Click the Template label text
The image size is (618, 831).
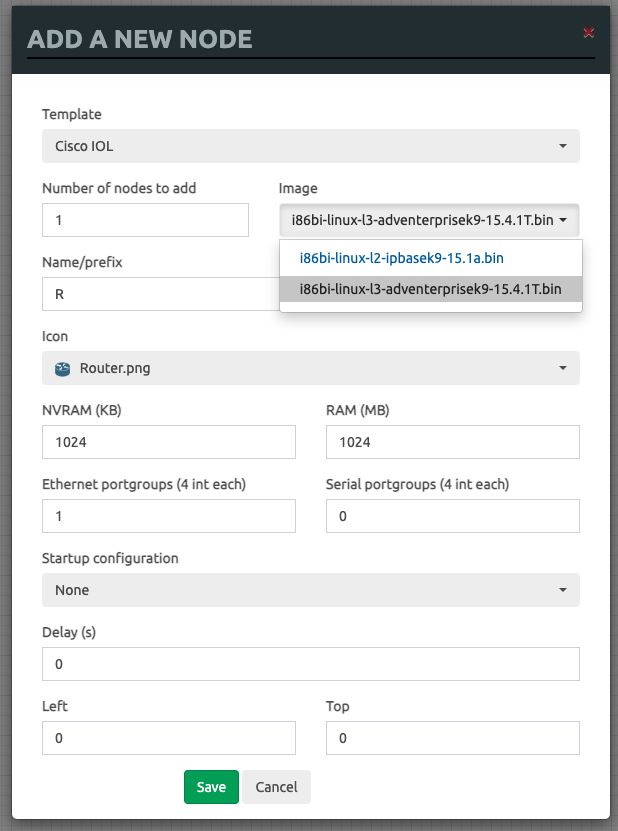click(72, 114)
